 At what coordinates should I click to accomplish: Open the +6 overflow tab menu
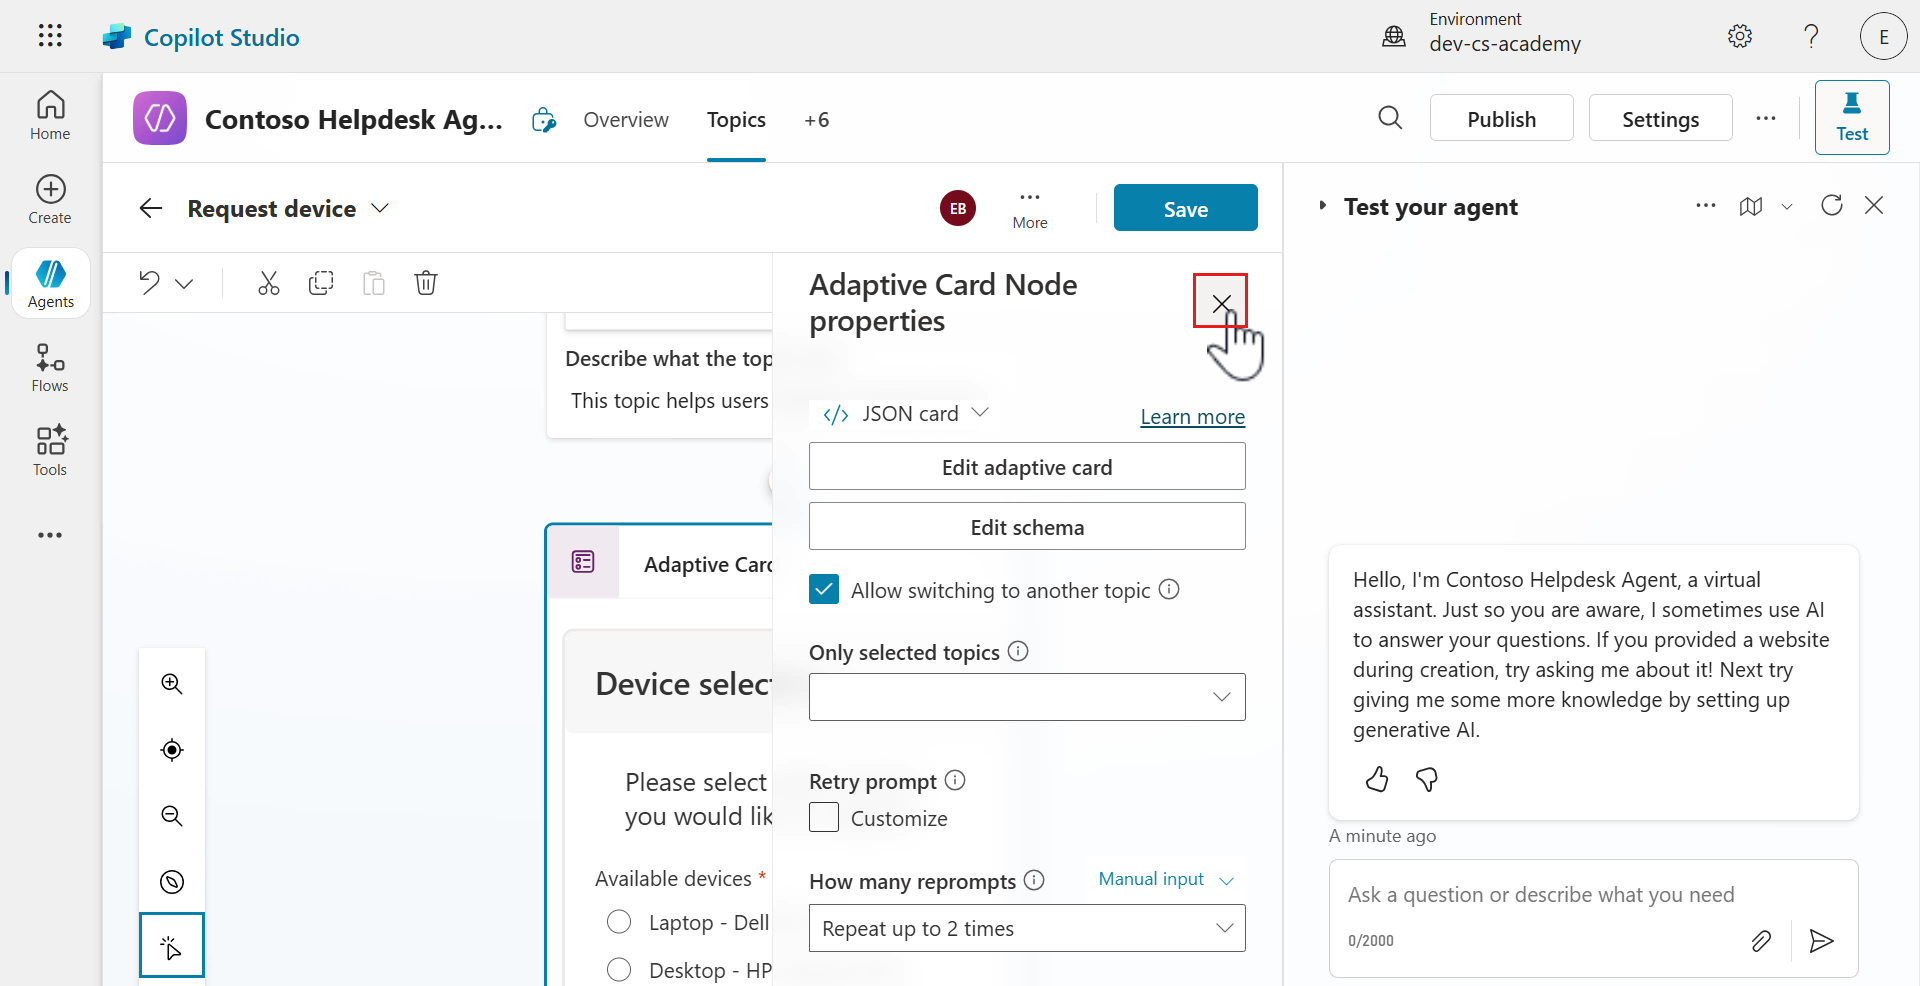click(816, 119)
